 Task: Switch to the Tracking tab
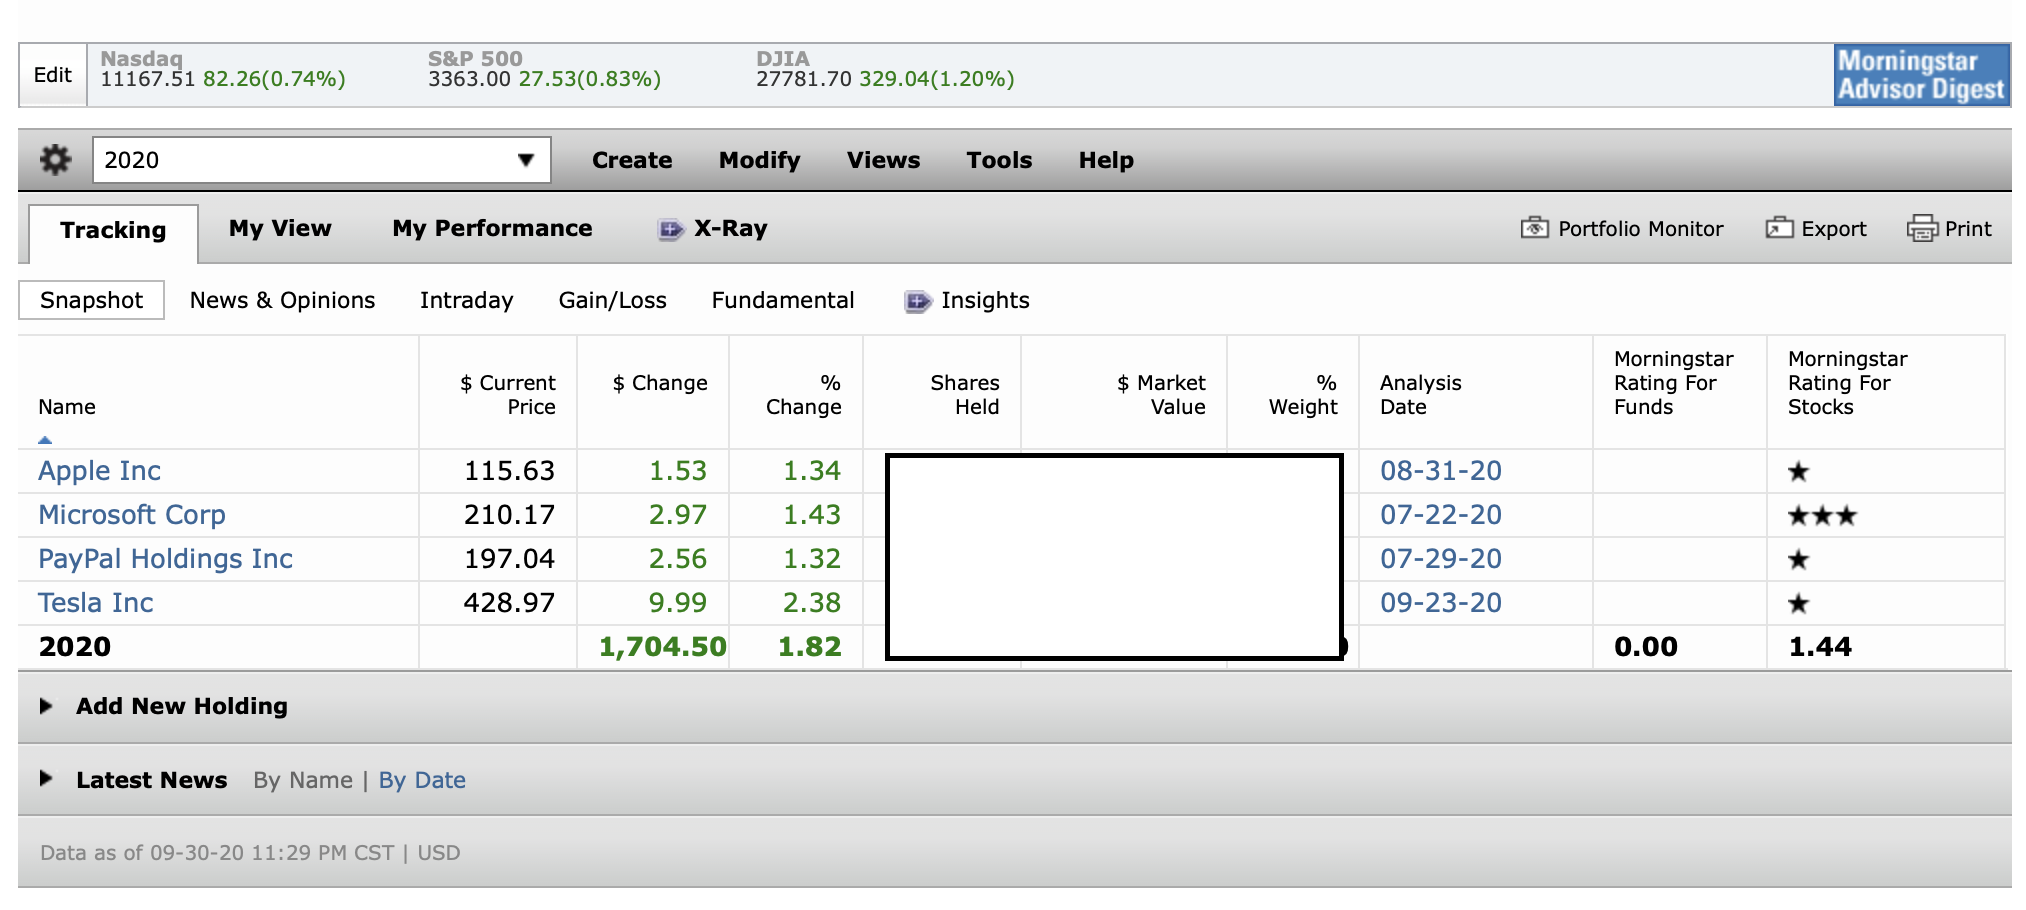point(113,232)
